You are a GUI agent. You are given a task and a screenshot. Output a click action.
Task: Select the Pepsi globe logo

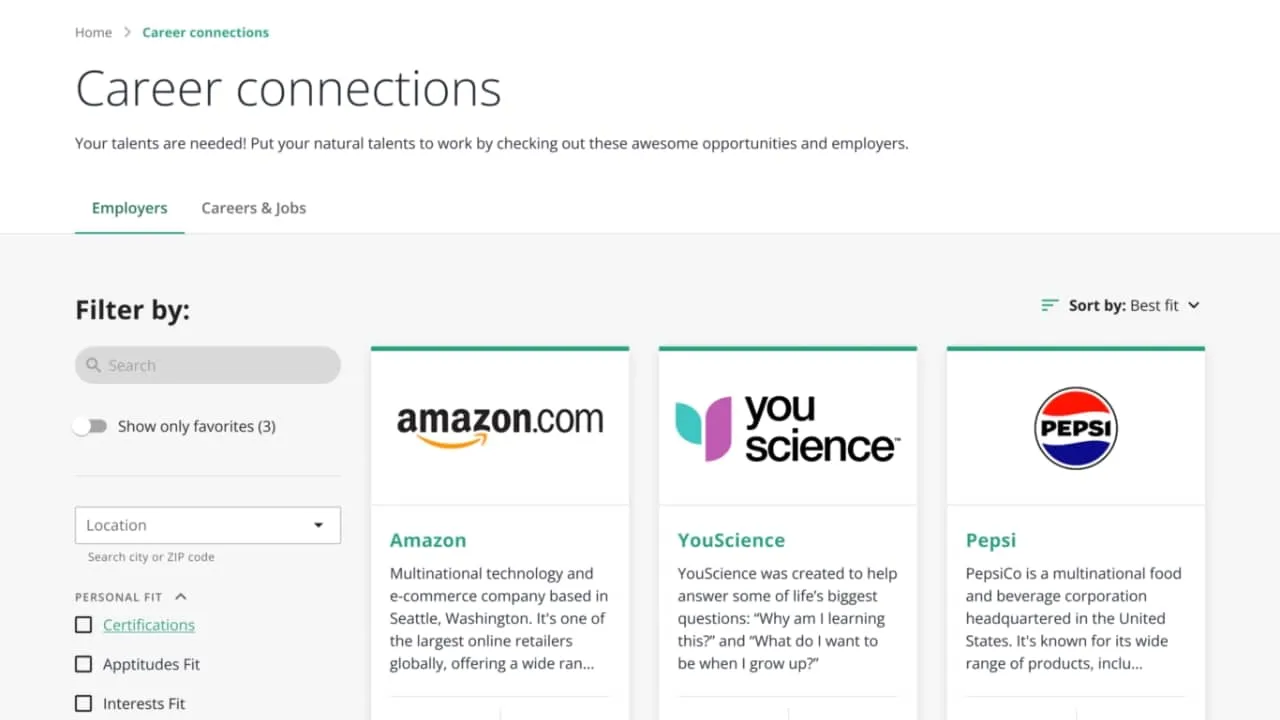[1075, 427]
